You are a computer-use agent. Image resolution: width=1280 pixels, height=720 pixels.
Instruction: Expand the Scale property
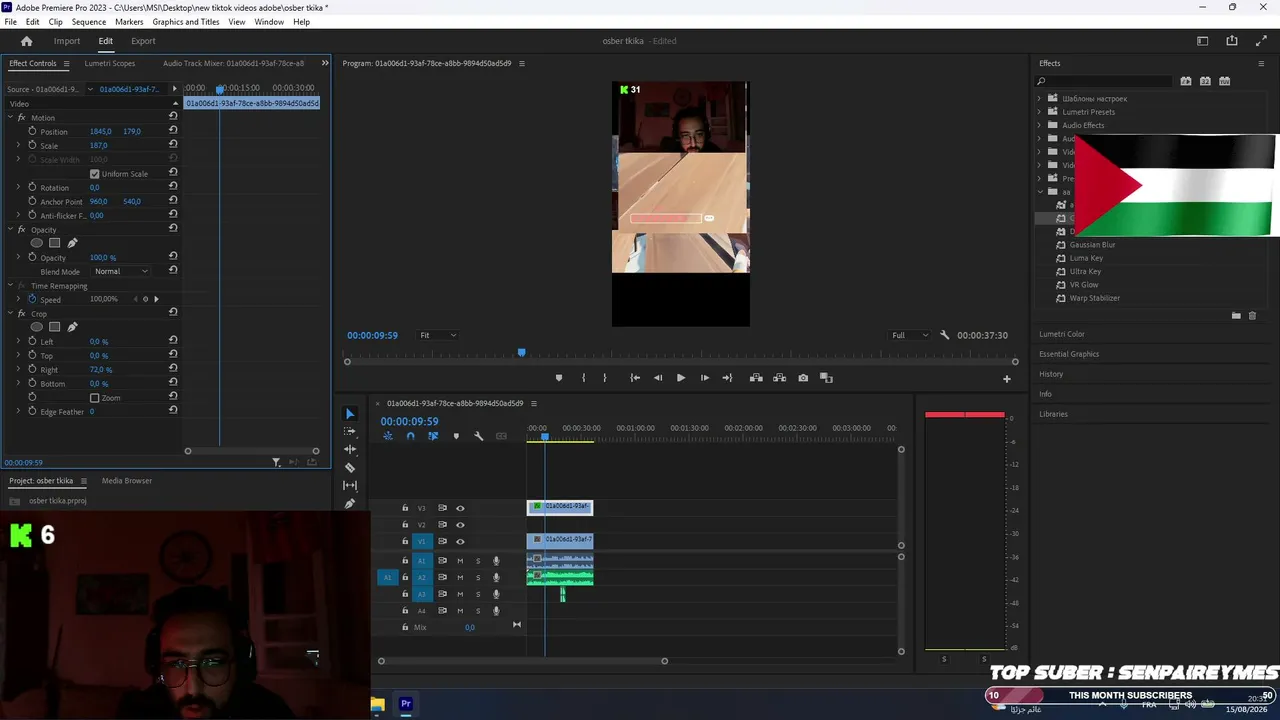[x=18, y=145]
